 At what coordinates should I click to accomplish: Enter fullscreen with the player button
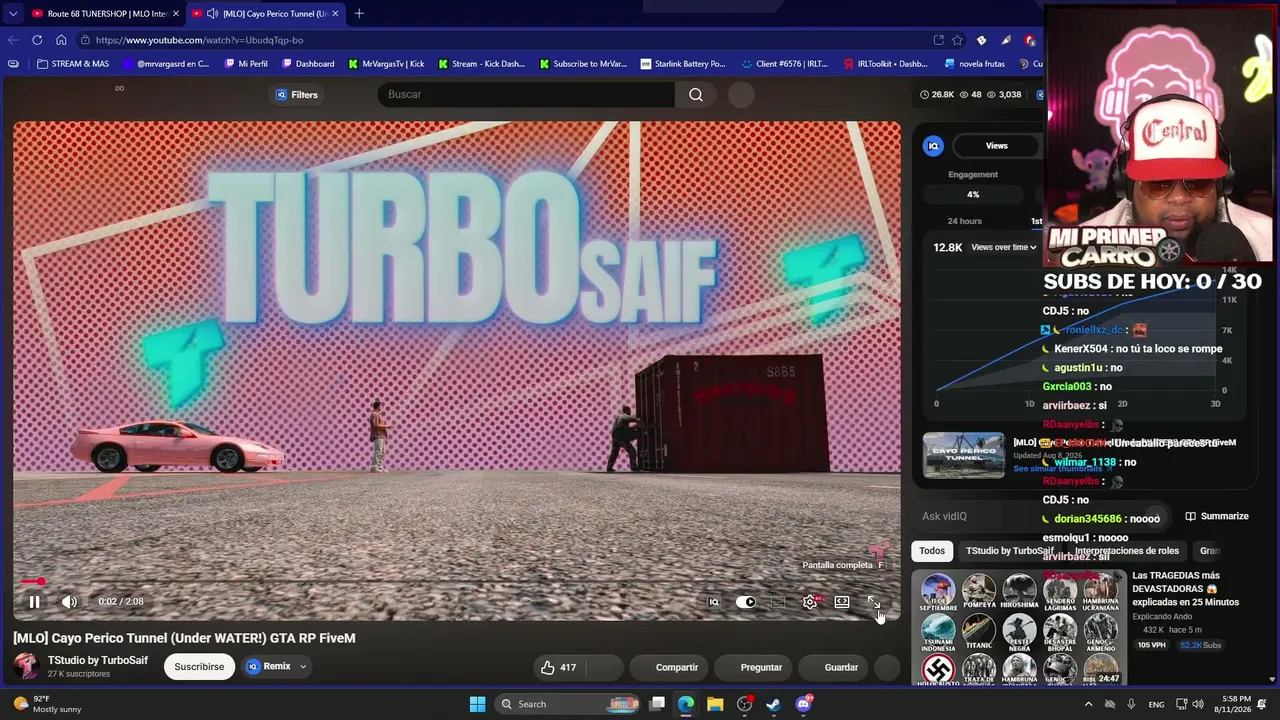point(874,602)
